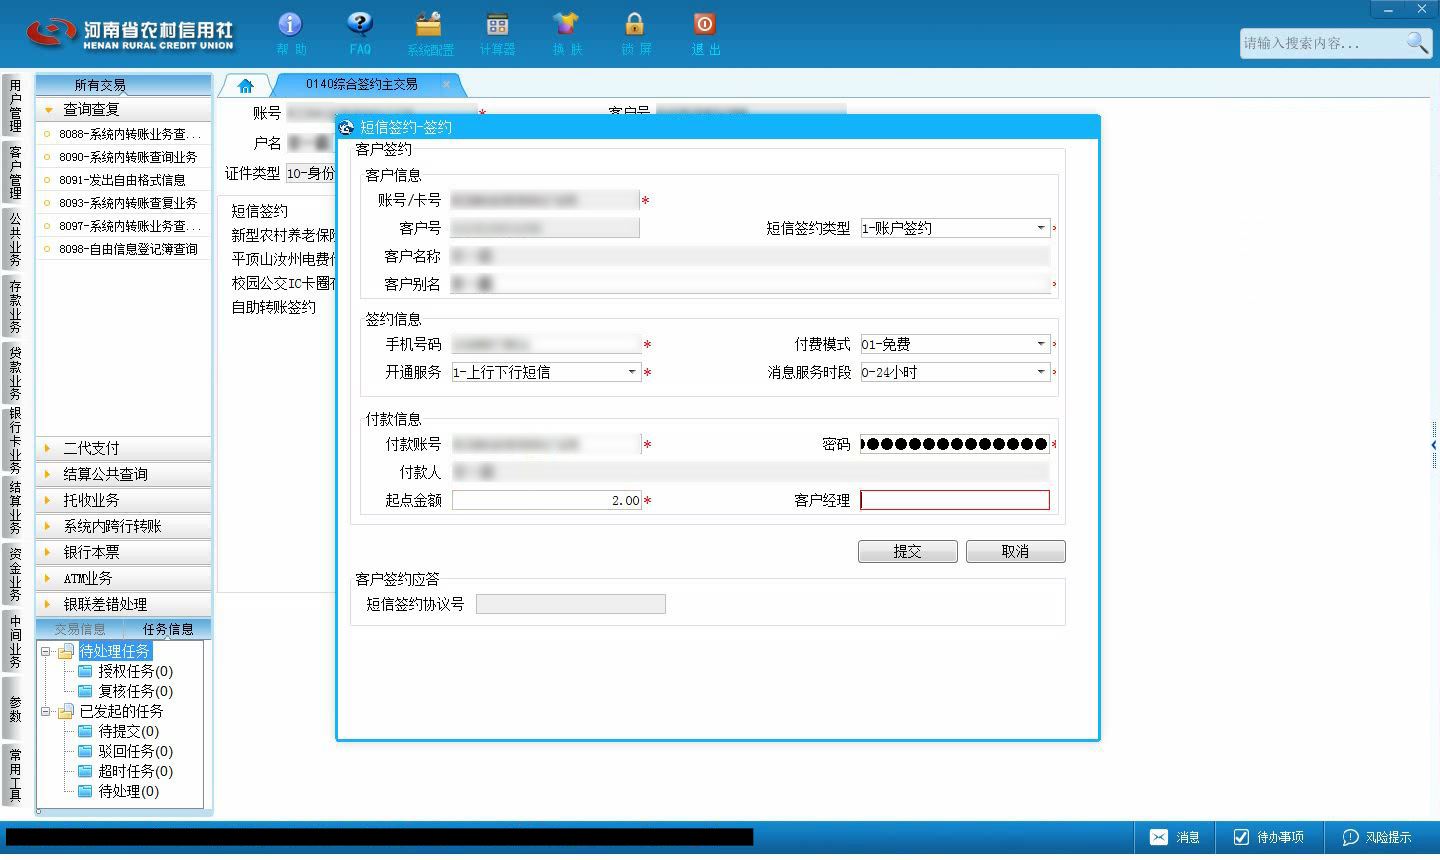
Task: Collapse the 查询查复 section
Action: click(124, 109)
